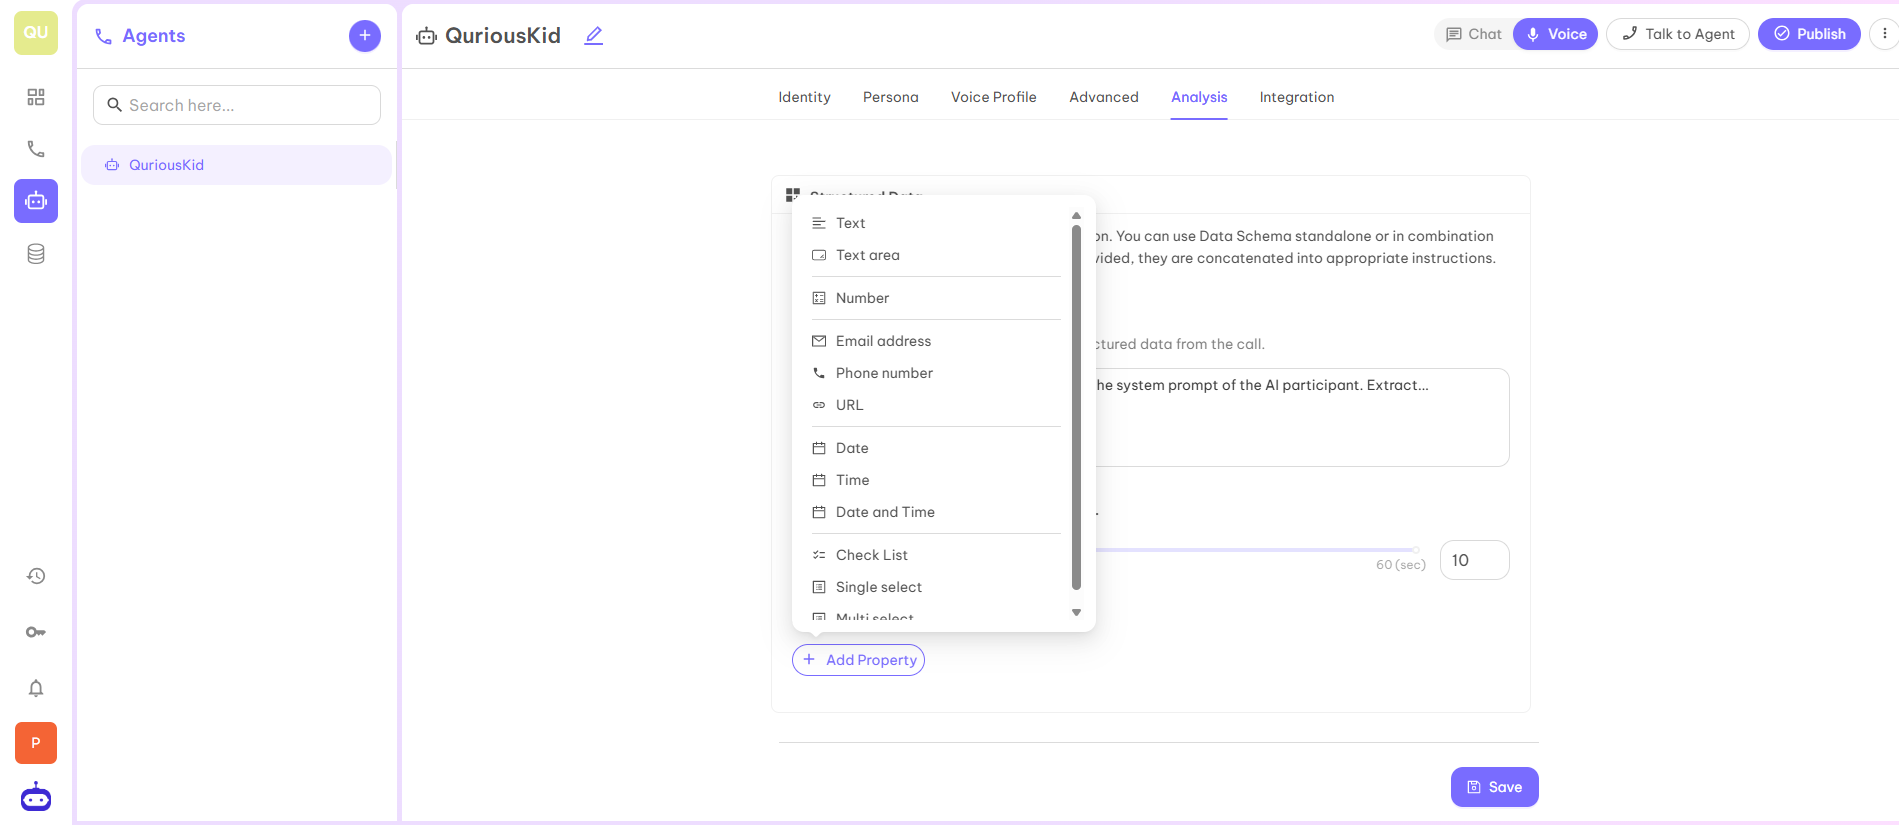The image size is (1899, 825).
Task: Click Talk to Agent button
Action: pyautogui.click(x=1678, y=34)
